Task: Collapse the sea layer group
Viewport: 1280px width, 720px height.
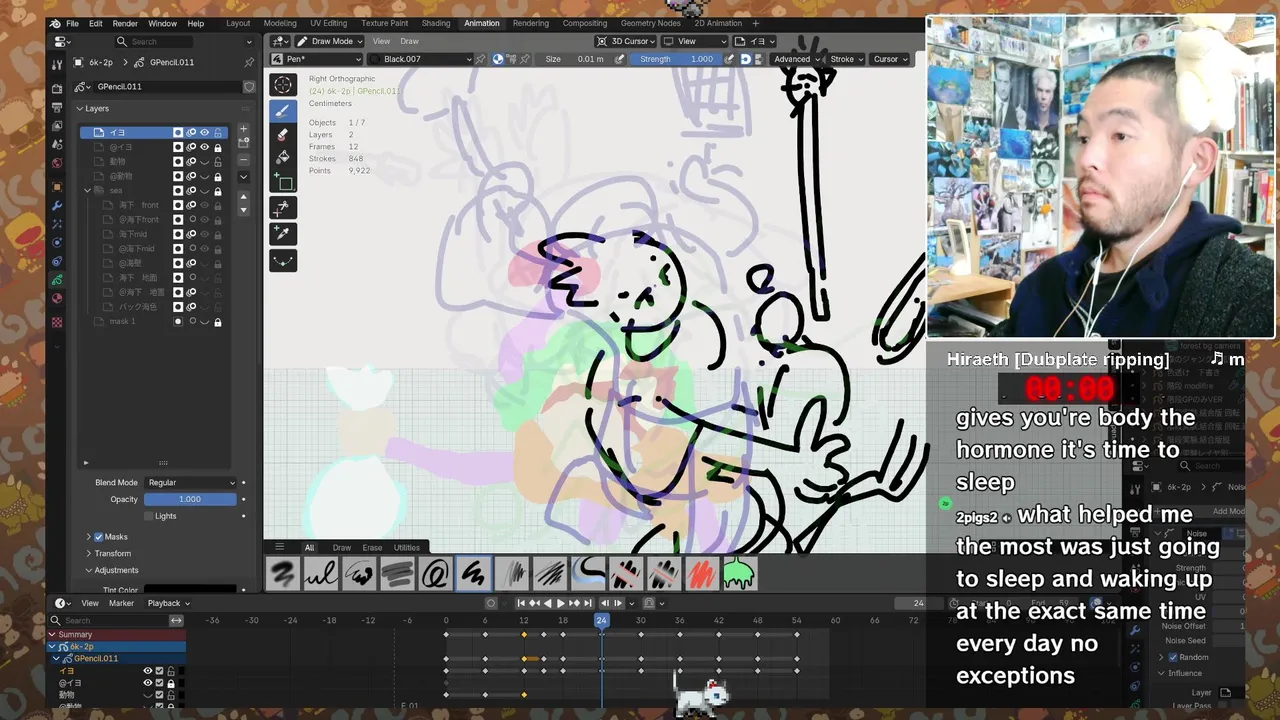Action: click(87, 190)
